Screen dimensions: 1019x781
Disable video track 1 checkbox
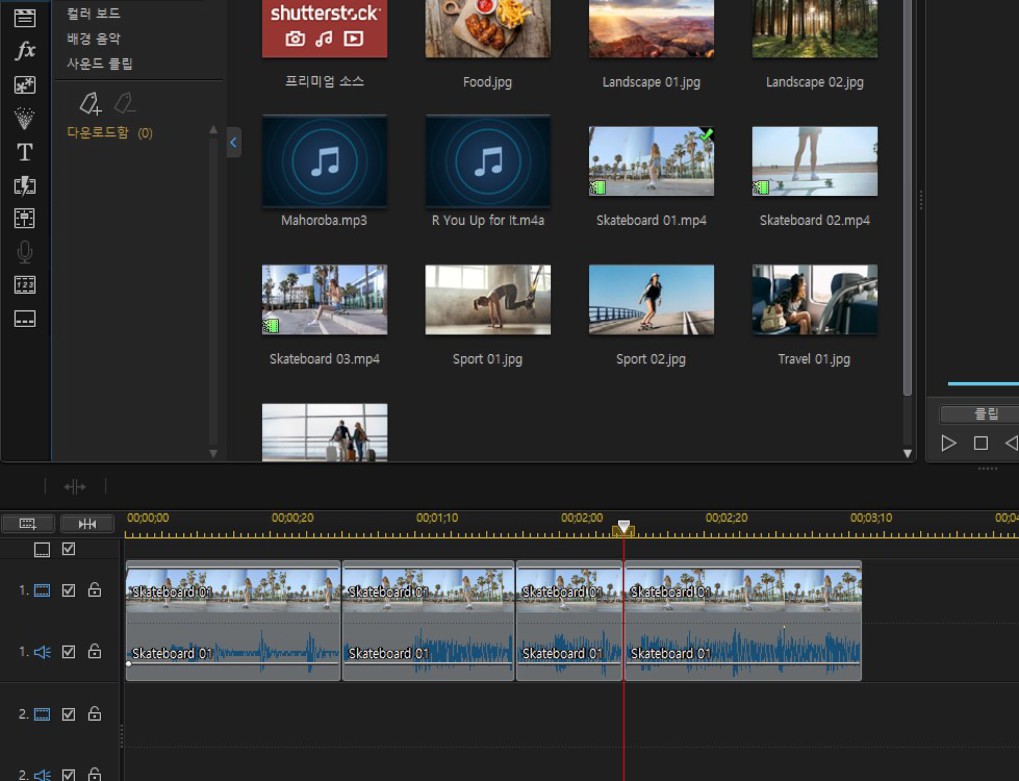pos(68,591)
